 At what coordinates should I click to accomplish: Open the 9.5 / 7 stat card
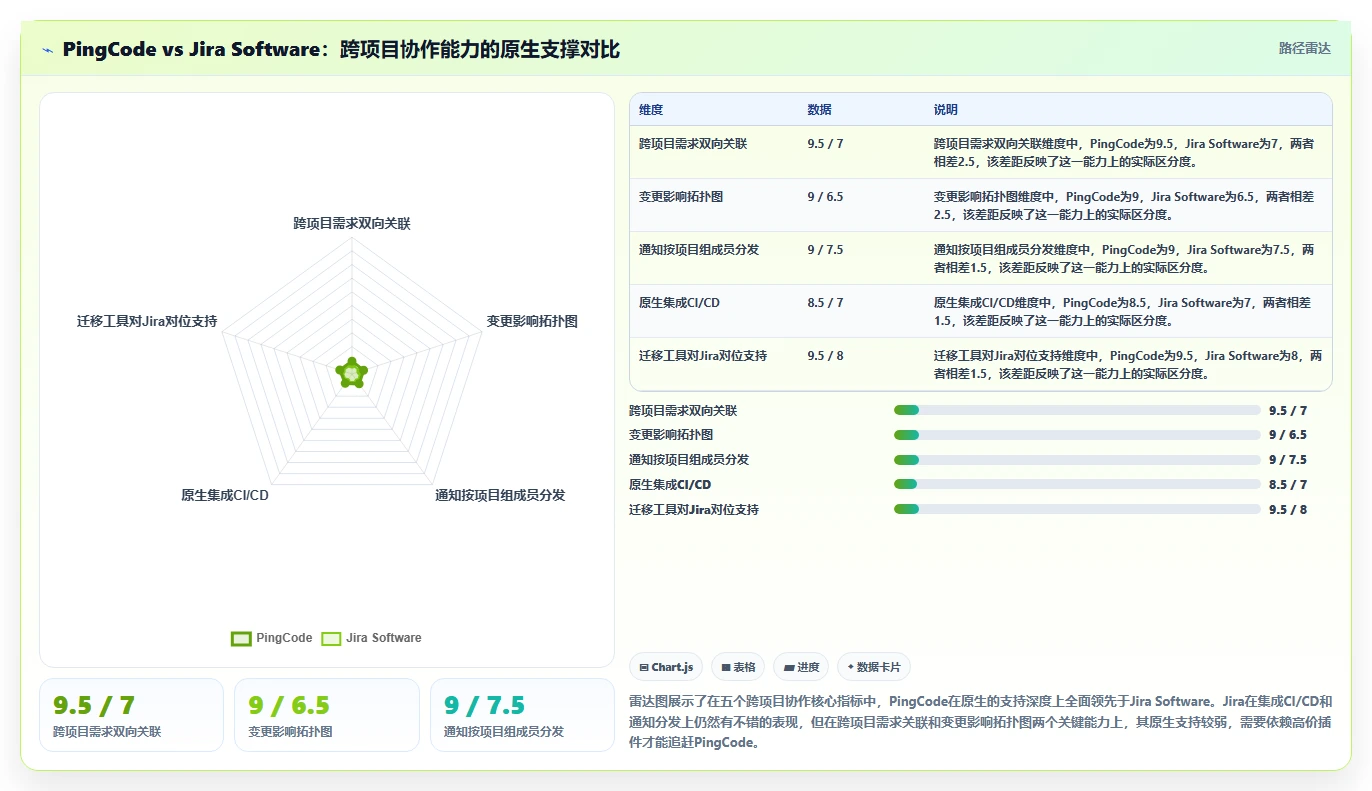pos(131,715)
